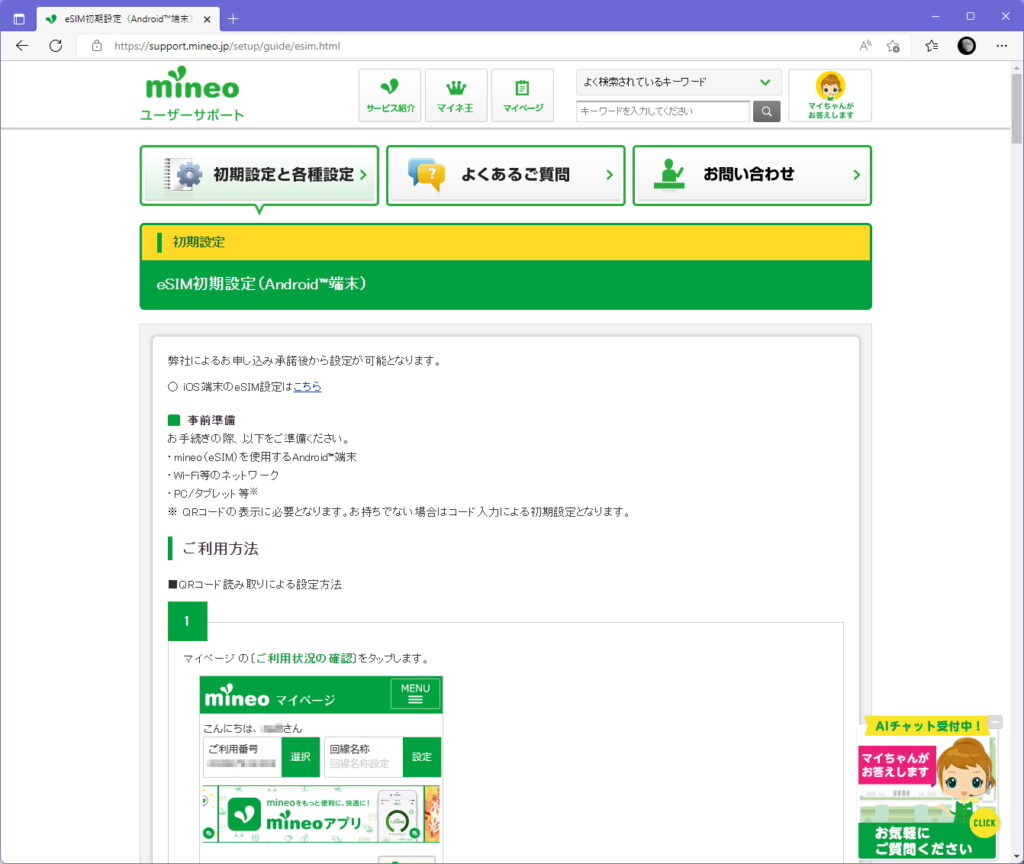Screen dimensions: 1024x864
Task: Follow the こちら link for iOS eSIM setup
Action: (307, 387)
